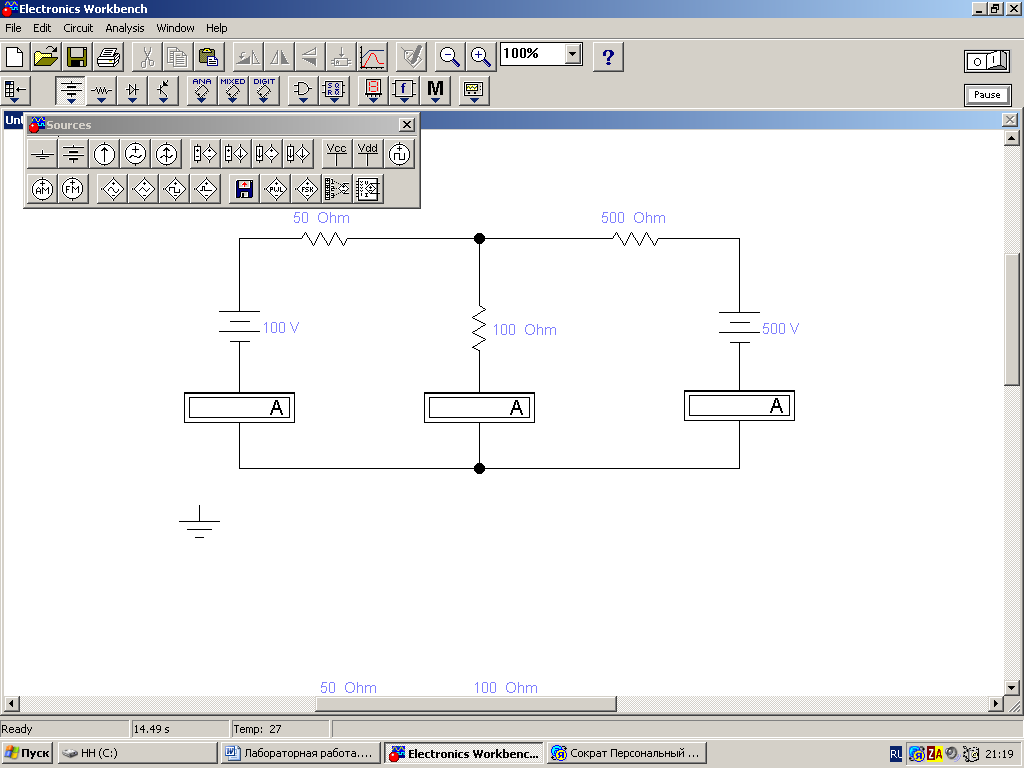Select the voltage-controlled square wave oscillator
This screenshot has height=768, width=1024.
tap(175, 189)
